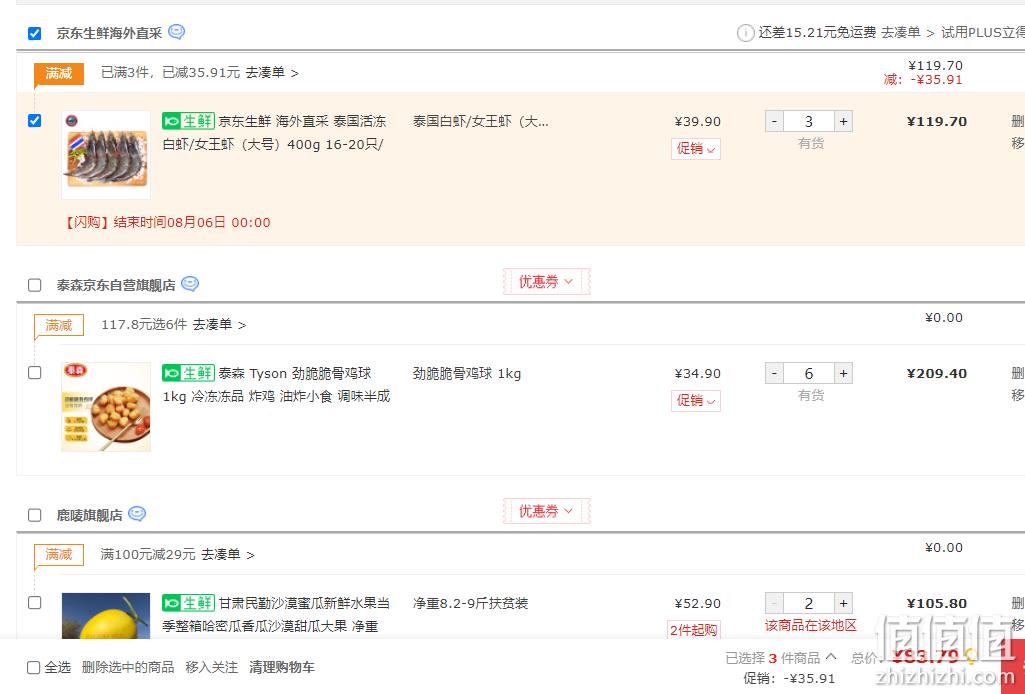This screenshot has height=694, width=1025.
Task: Check the 泰森京东自营旗舰店 store checkbox
Action: (x=35, y=286)
